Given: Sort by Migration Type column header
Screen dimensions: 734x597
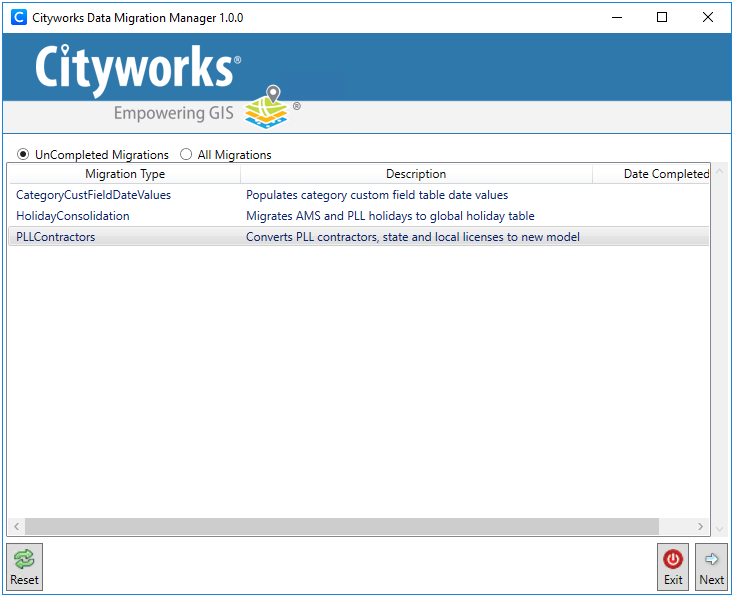Looking at the screenshot, I should coord(125,174).
